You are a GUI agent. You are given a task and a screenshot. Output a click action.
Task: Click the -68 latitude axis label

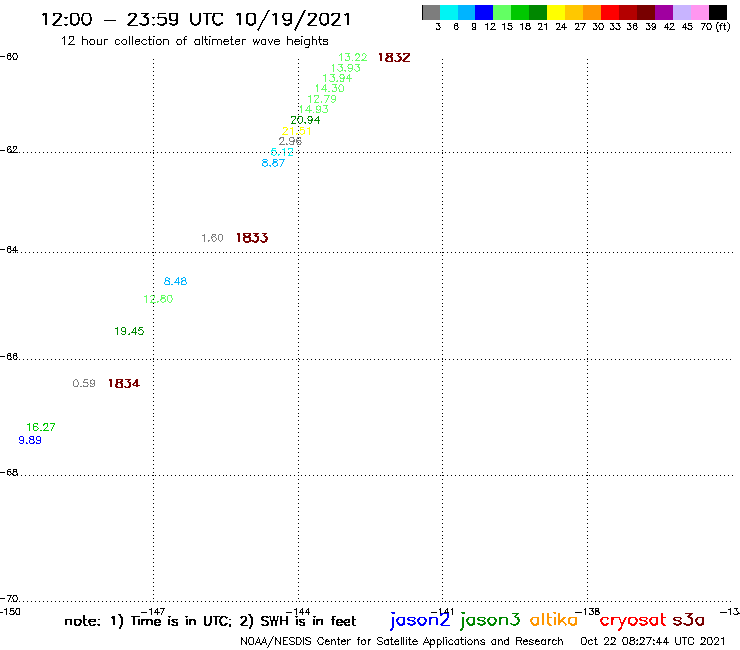tap(9, 473)
